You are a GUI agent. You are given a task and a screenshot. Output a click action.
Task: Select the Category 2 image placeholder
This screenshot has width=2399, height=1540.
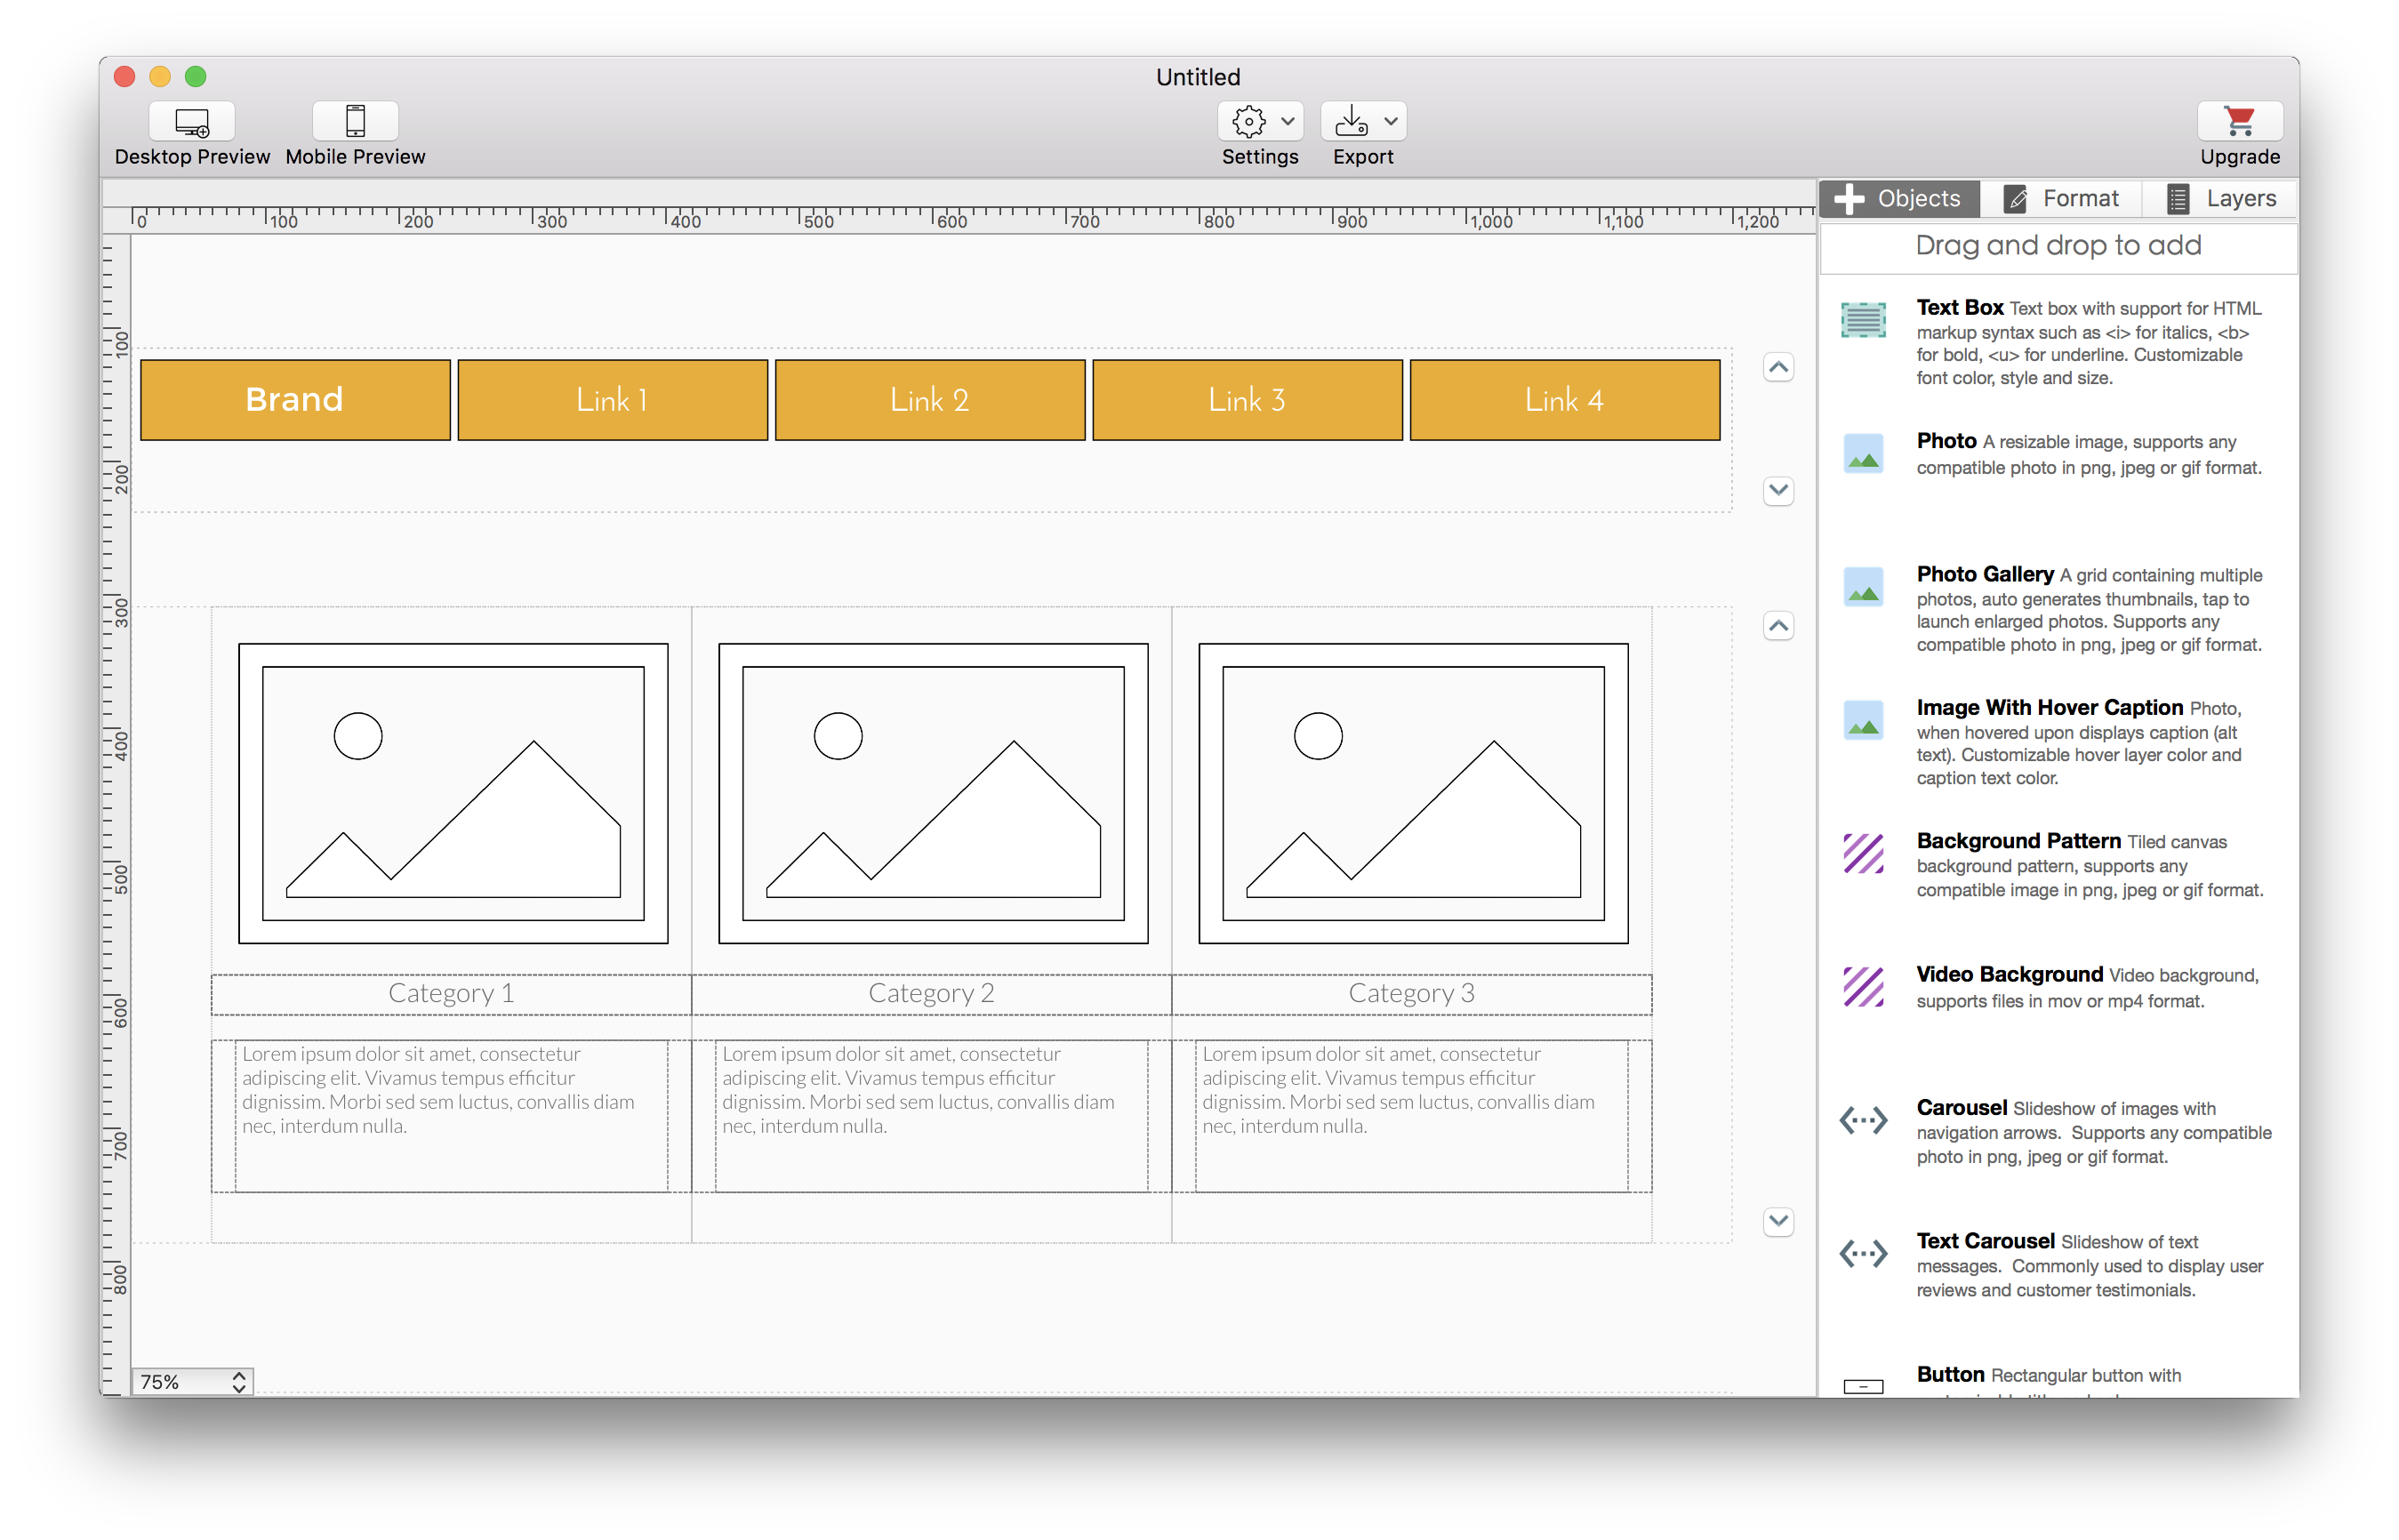pos(933,793)
